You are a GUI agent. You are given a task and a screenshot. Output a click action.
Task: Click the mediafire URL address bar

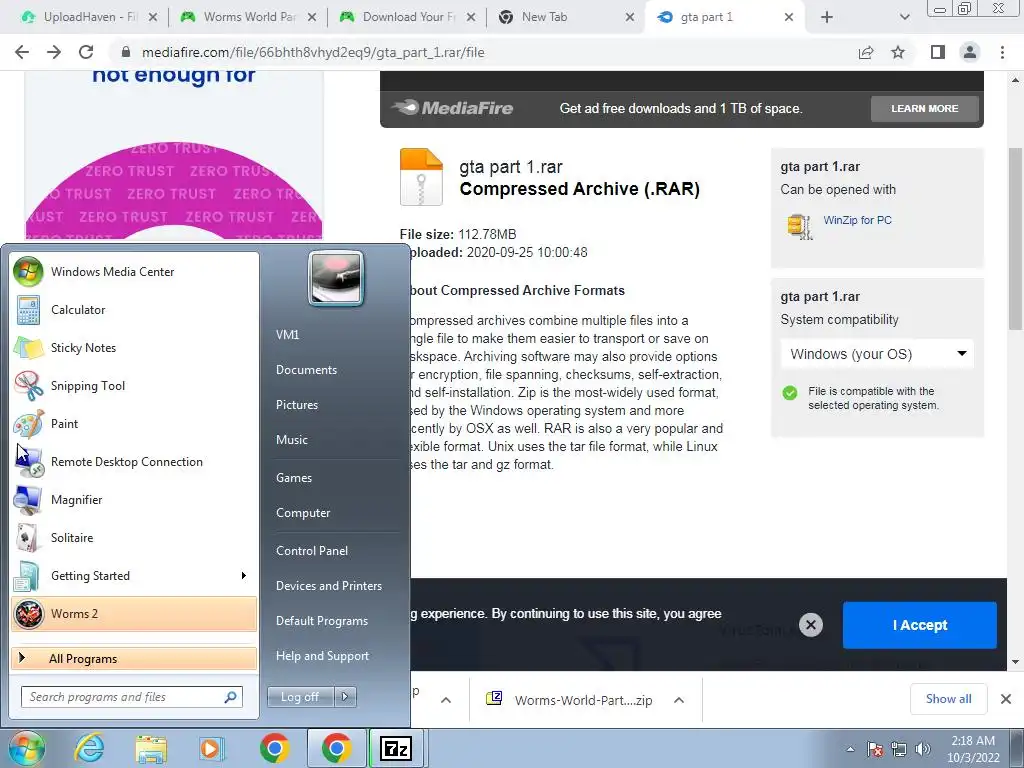coord(483,52)
